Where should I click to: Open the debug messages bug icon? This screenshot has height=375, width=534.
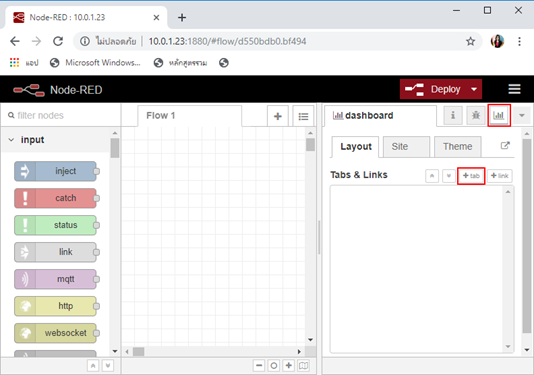(x=476, y=115)
